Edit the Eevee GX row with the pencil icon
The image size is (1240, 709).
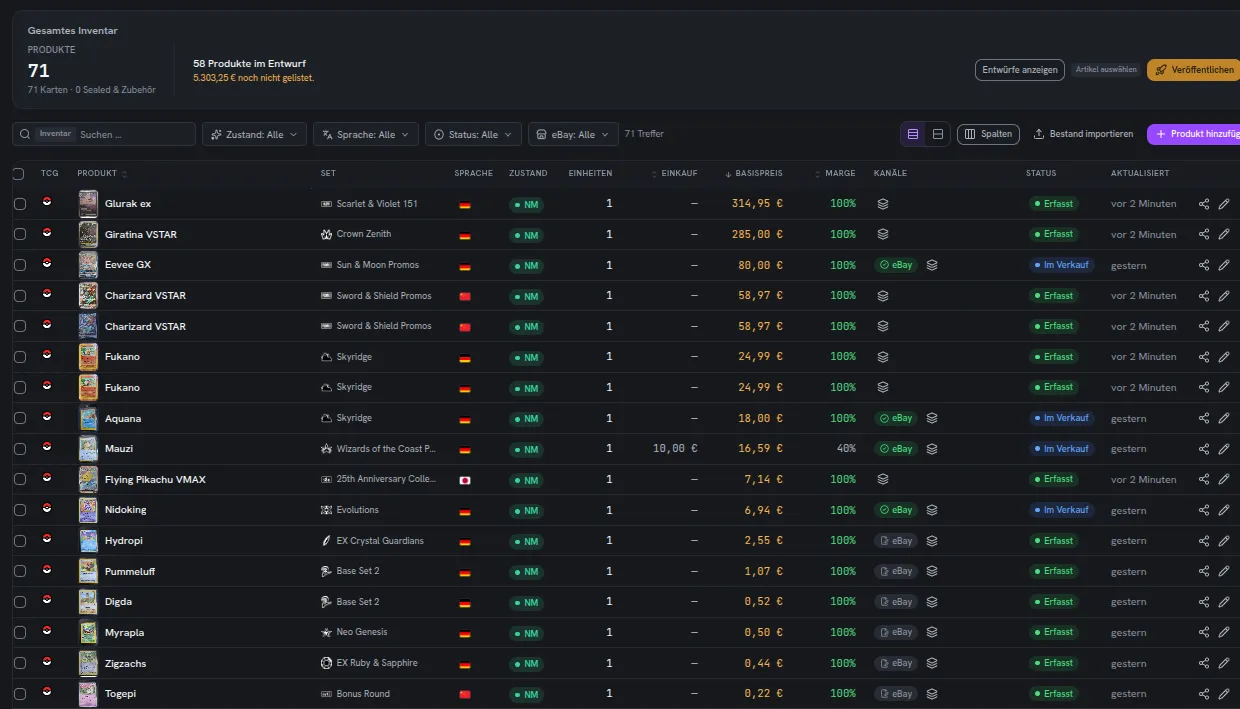coord(1224,265)
